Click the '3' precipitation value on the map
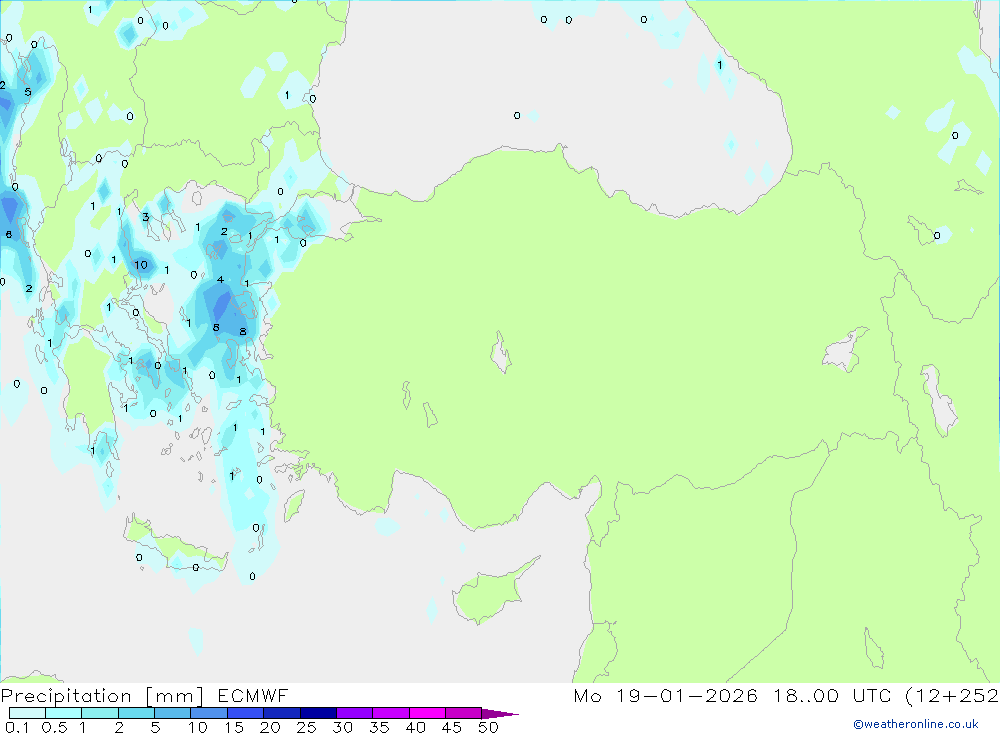 tap(145, 217)
